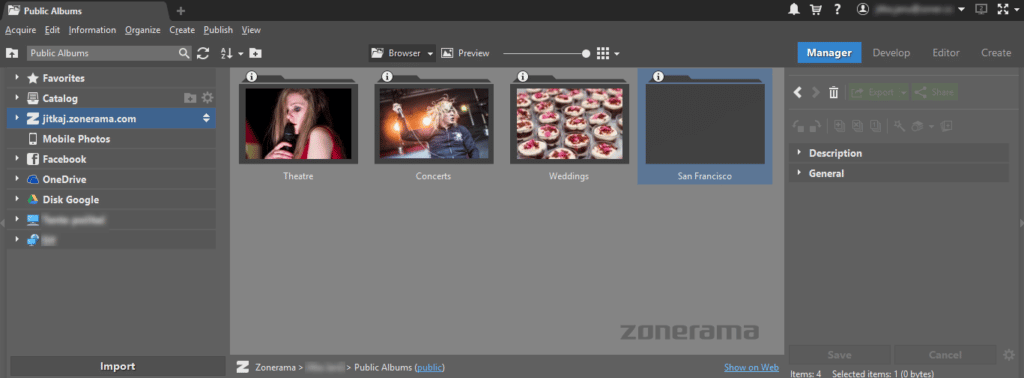Switch to the Create module
The width and height of the screenshot is (1024, 378).
996,53
